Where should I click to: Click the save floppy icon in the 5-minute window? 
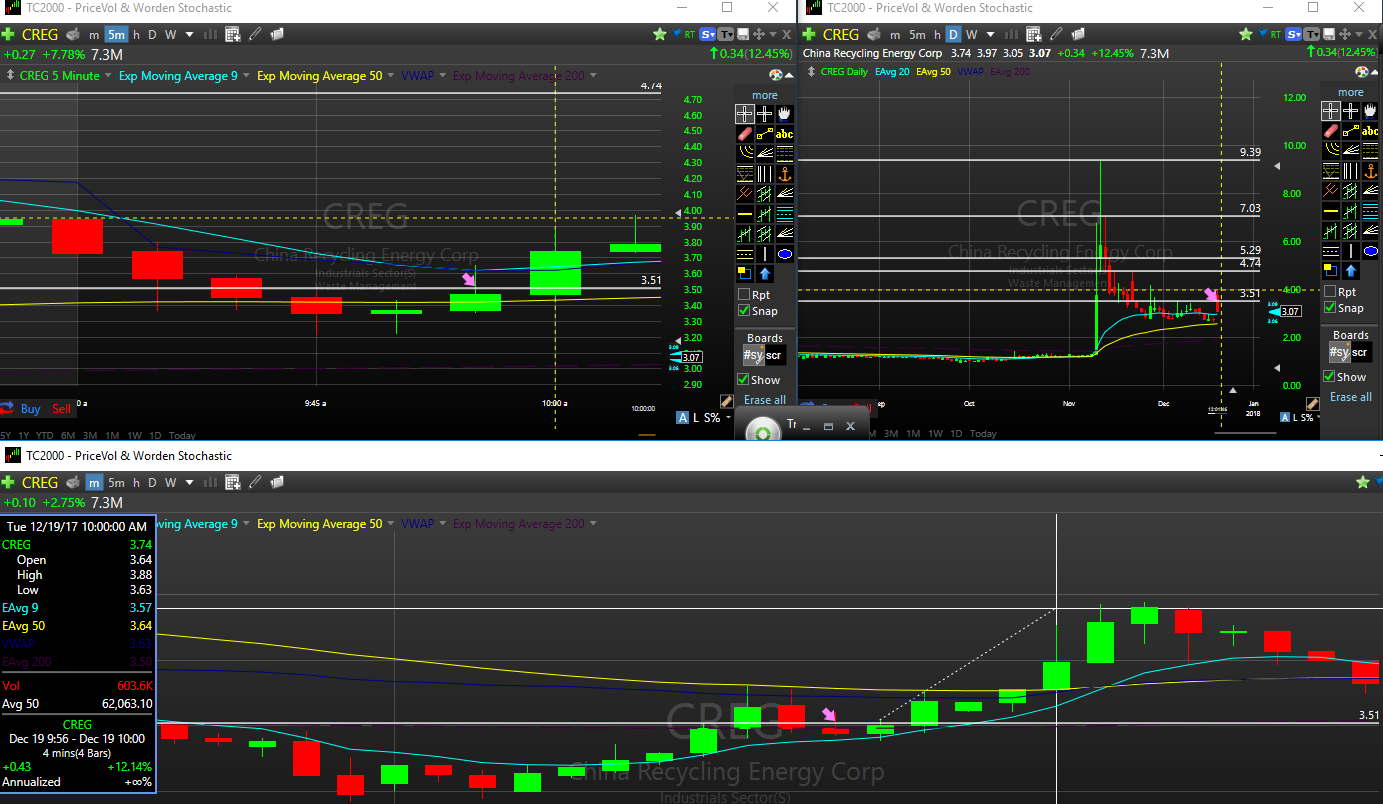coord(742,34)
